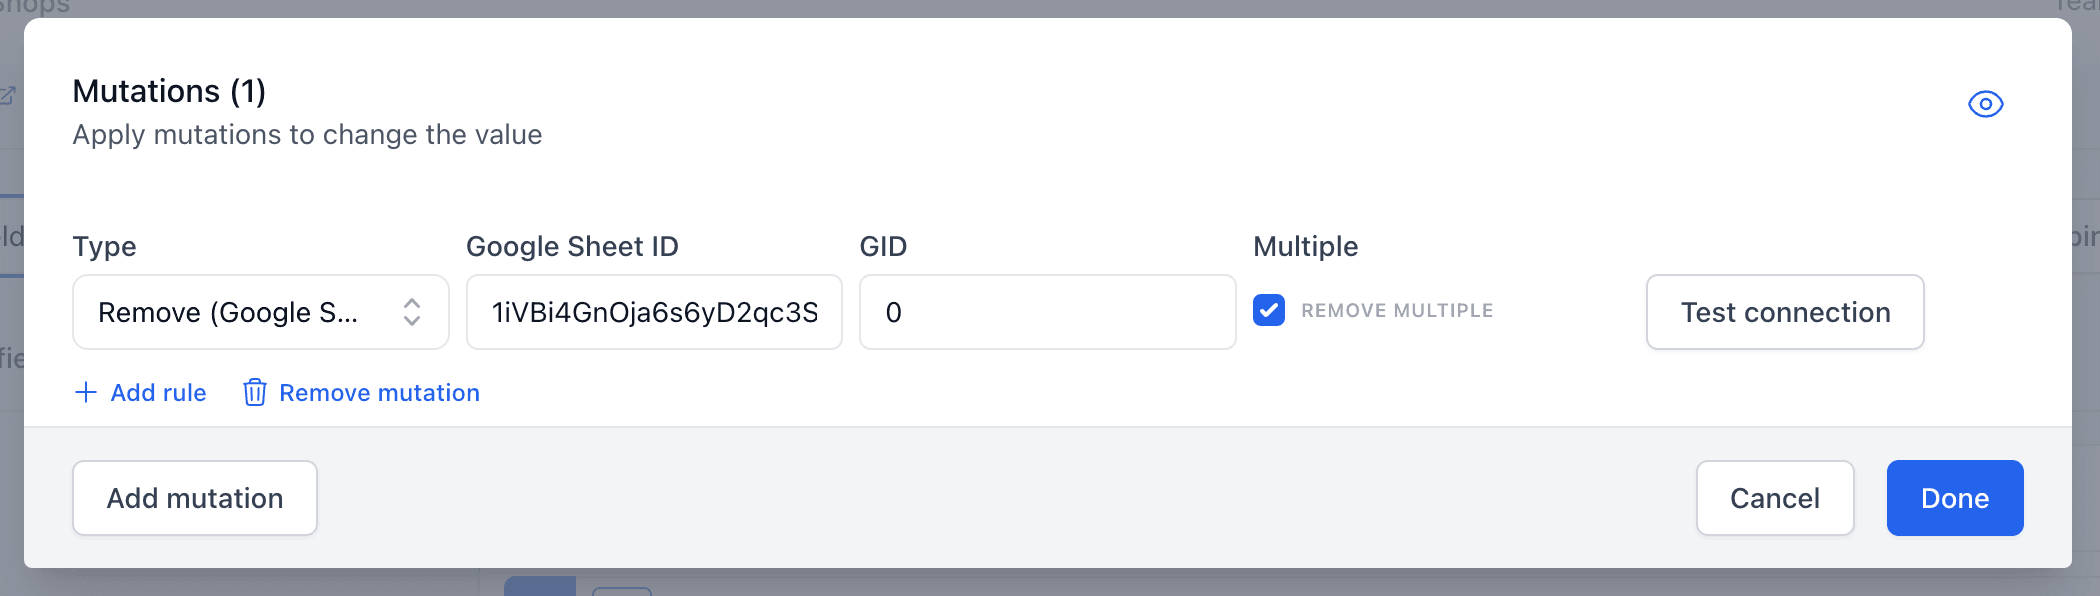Click the chevron arrows on the Type selector
Image resolution: width=2100 pixels, height=596 pixels.
[x=412, y=312]
